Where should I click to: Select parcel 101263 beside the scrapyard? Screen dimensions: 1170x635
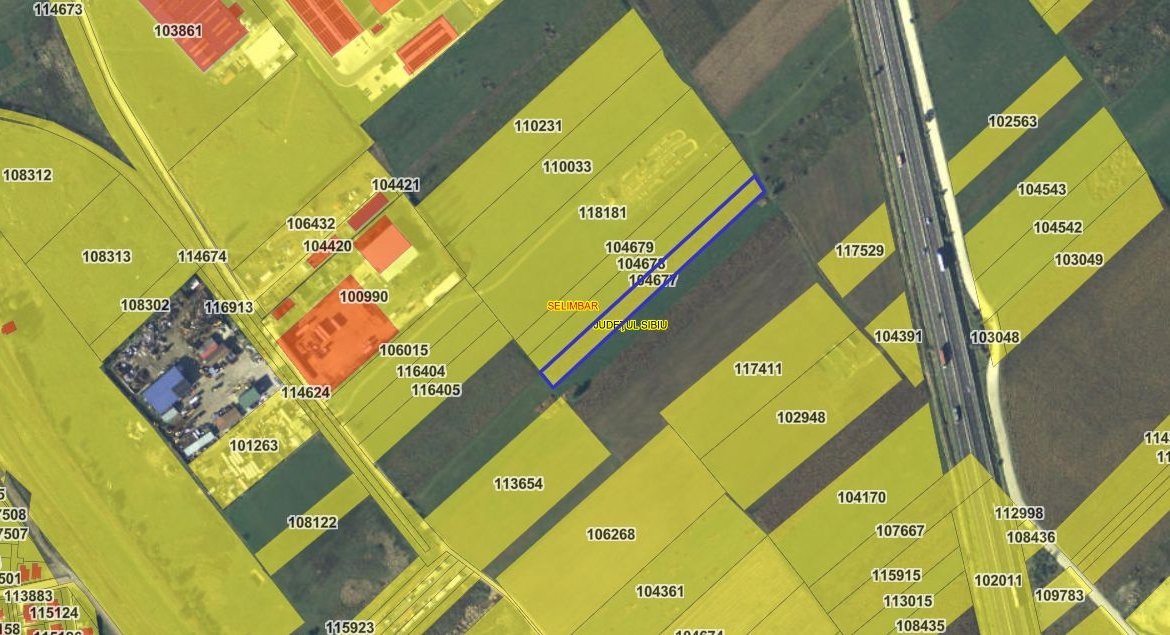pyautogui.click(x=254, y=446)
